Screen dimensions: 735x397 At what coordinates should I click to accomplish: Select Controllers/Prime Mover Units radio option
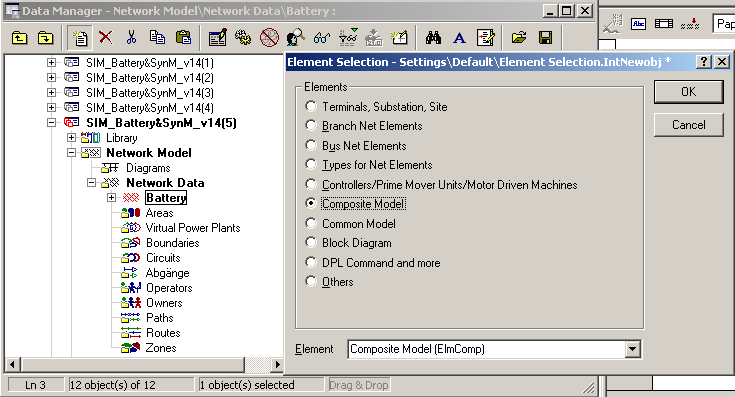tap(311, 184)
